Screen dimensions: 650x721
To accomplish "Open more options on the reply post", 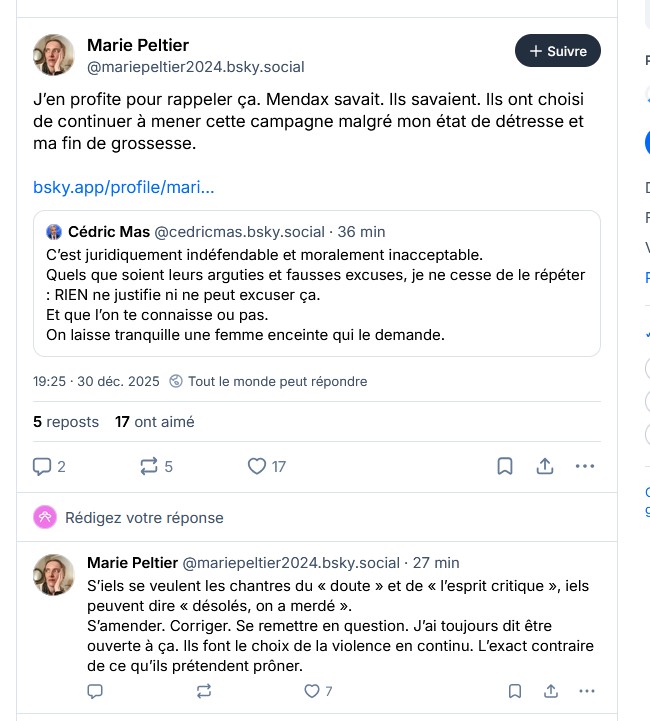I will coord(587,691).
